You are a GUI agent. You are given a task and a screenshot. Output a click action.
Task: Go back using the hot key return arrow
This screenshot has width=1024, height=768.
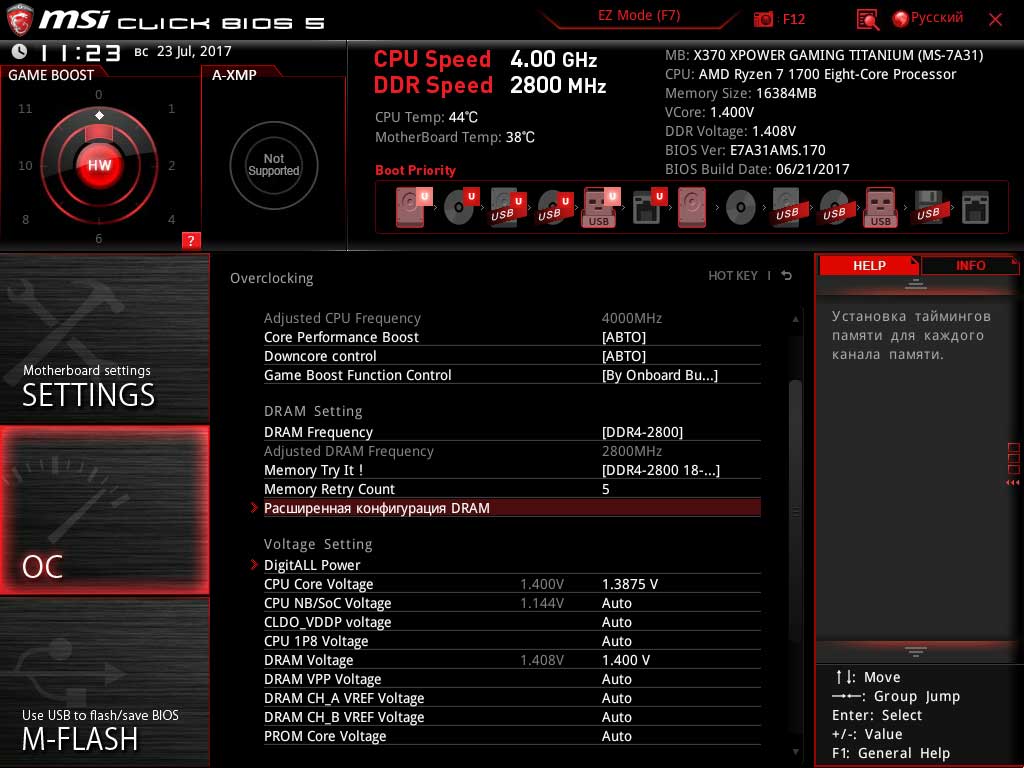[x=787, y=276]
